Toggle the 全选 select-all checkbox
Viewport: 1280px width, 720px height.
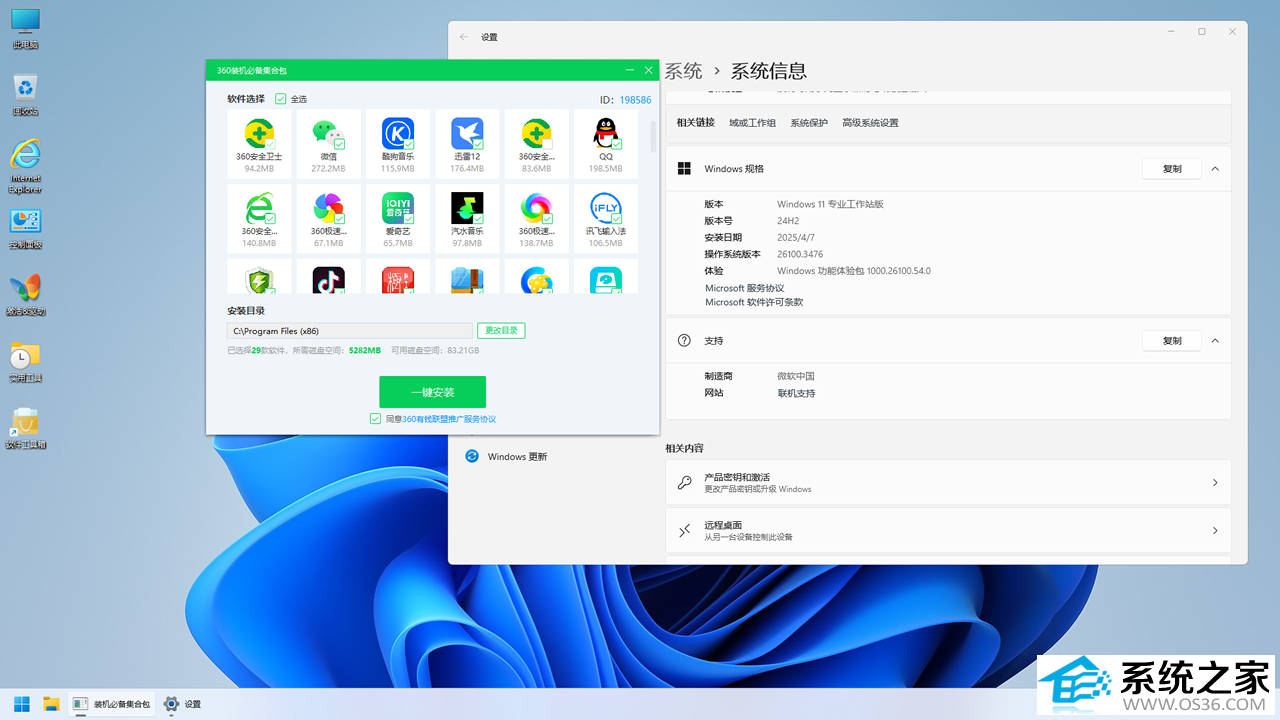(281, 99)
